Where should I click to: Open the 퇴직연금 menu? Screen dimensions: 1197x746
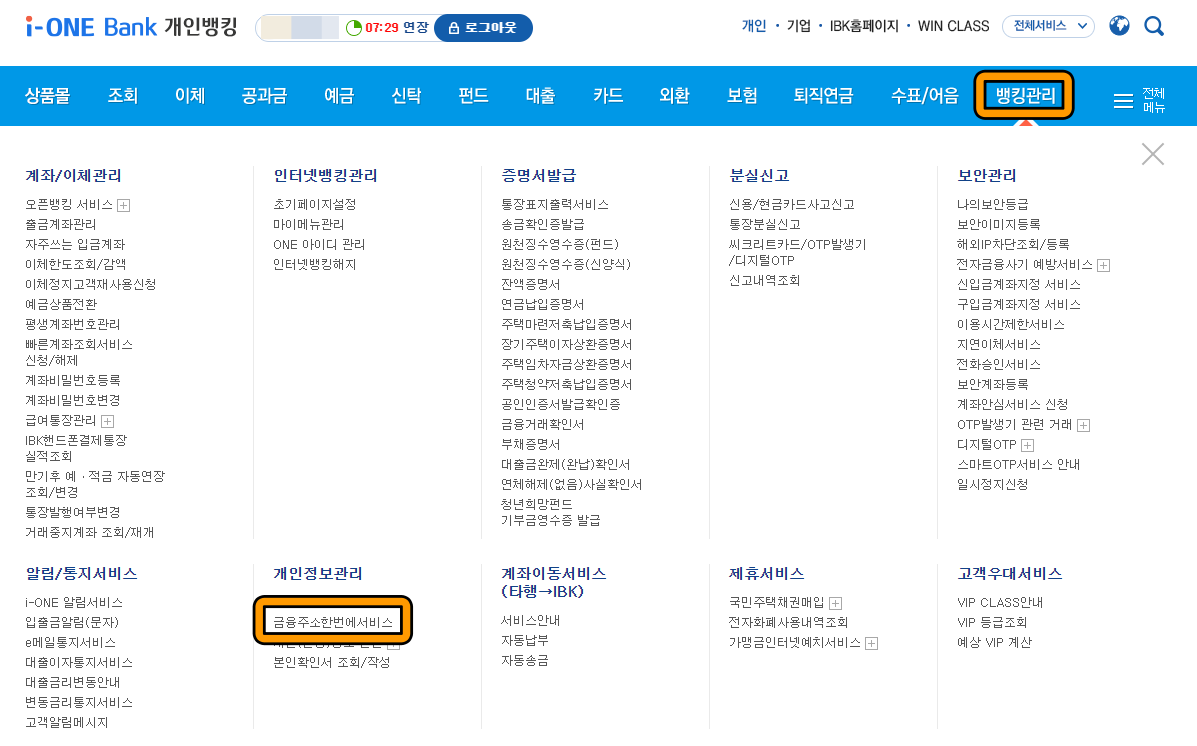click(823, 95)
